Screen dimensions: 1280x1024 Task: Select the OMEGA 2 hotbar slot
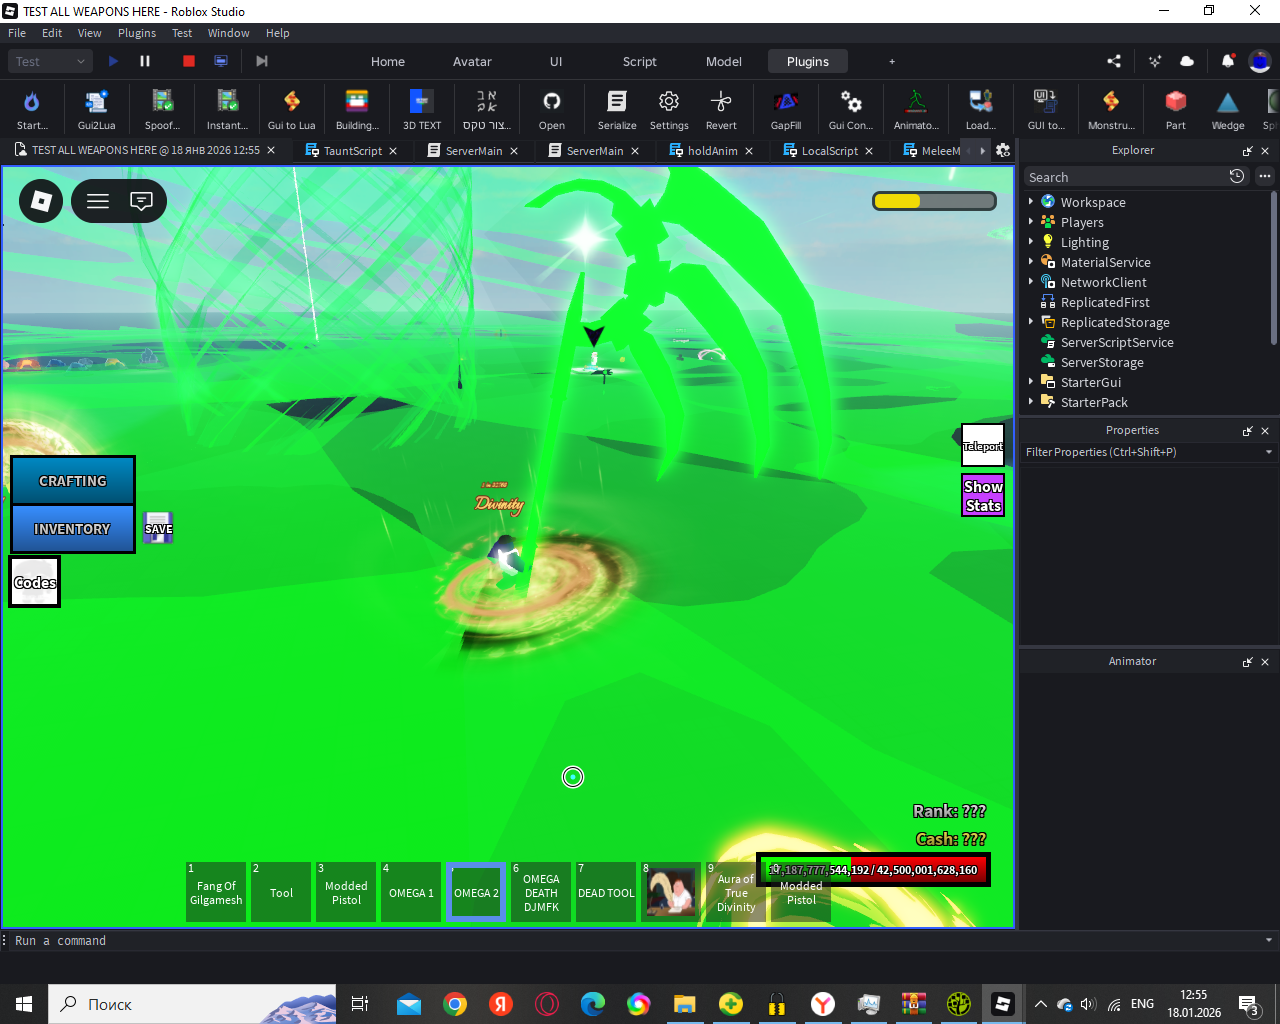(476, 892)
